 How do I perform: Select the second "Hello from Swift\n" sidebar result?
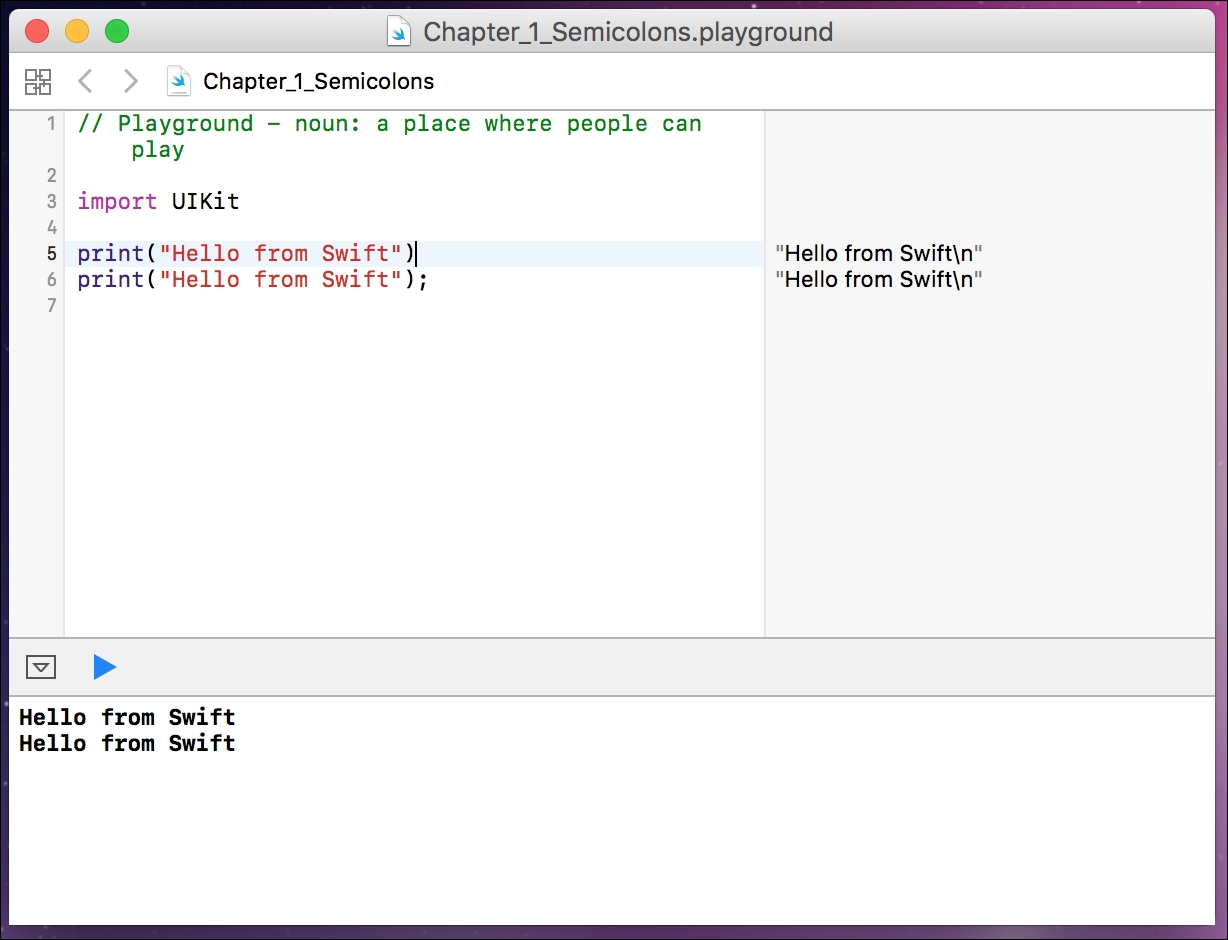point(878,280)
